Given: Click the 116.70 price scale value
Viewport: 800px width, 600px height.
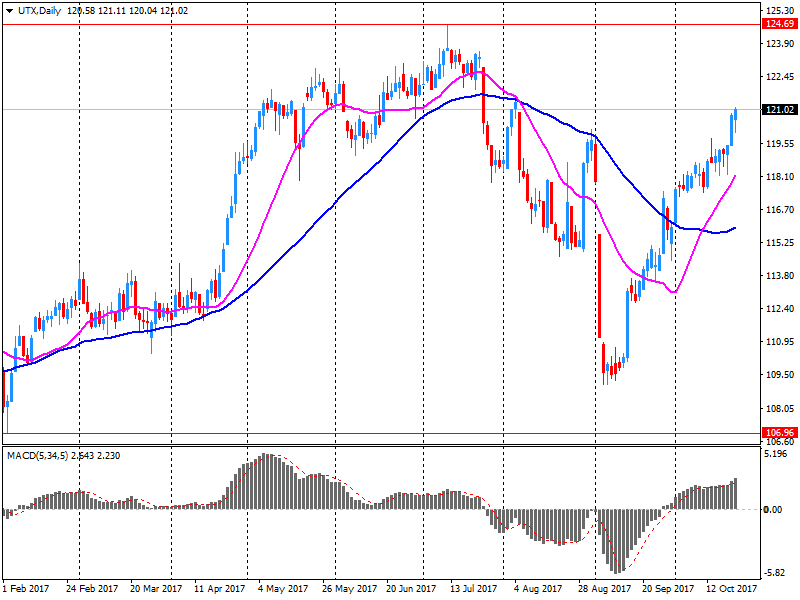Looking at the screenshot, I should tap(780, 210).
